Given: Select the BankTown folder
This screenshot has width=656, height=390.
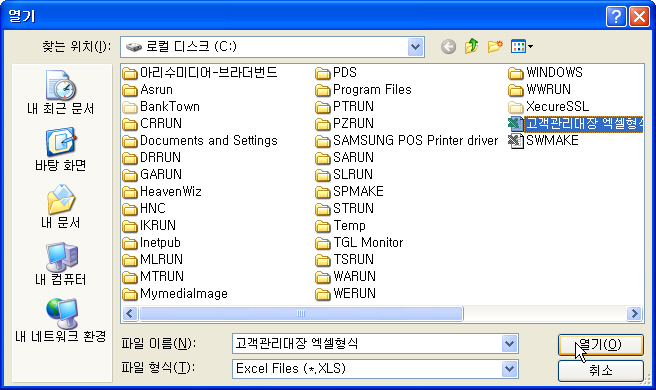Looking at the screenshot, I should [161, 107].
